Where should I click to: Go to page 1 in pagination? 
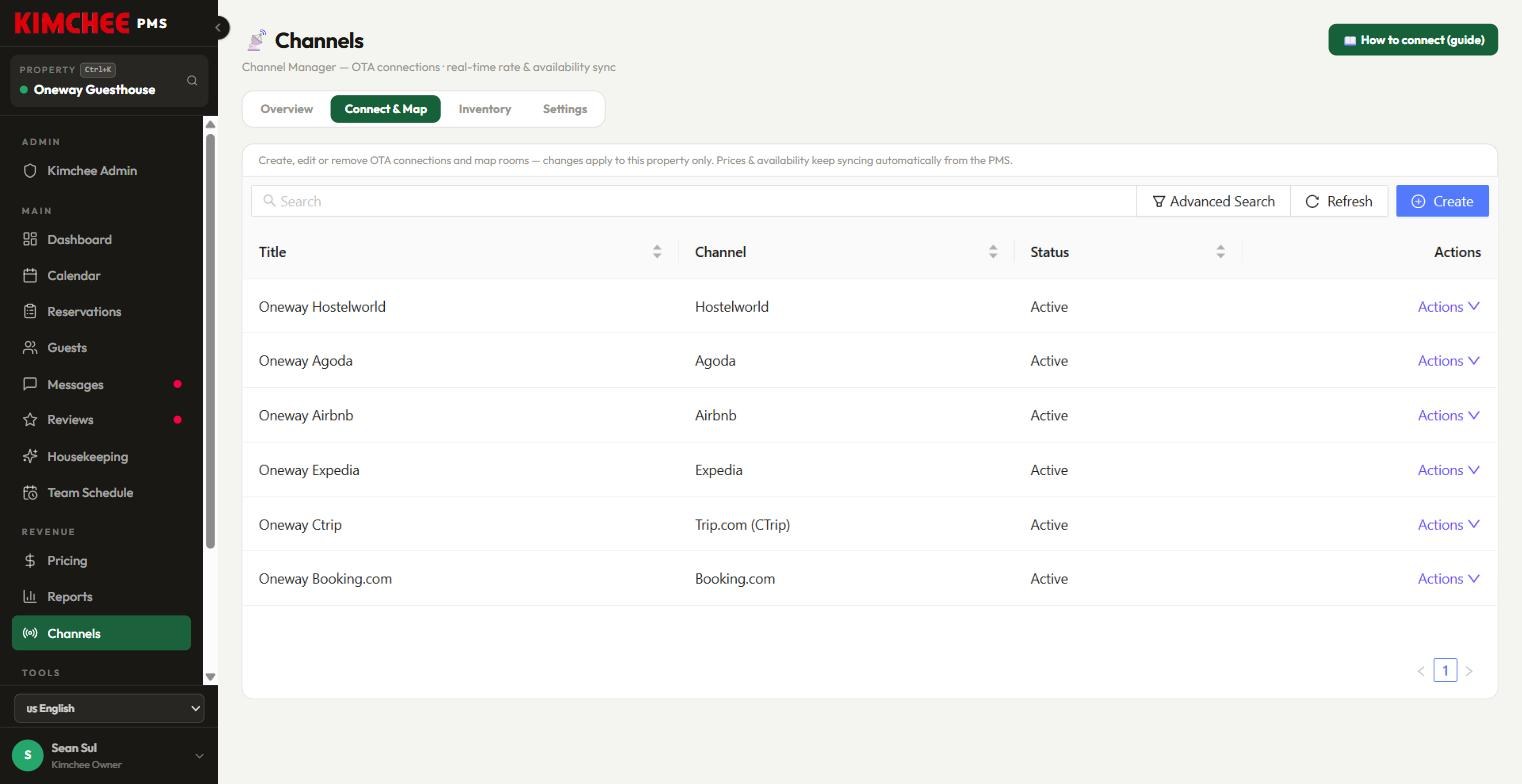[1445, 670]
